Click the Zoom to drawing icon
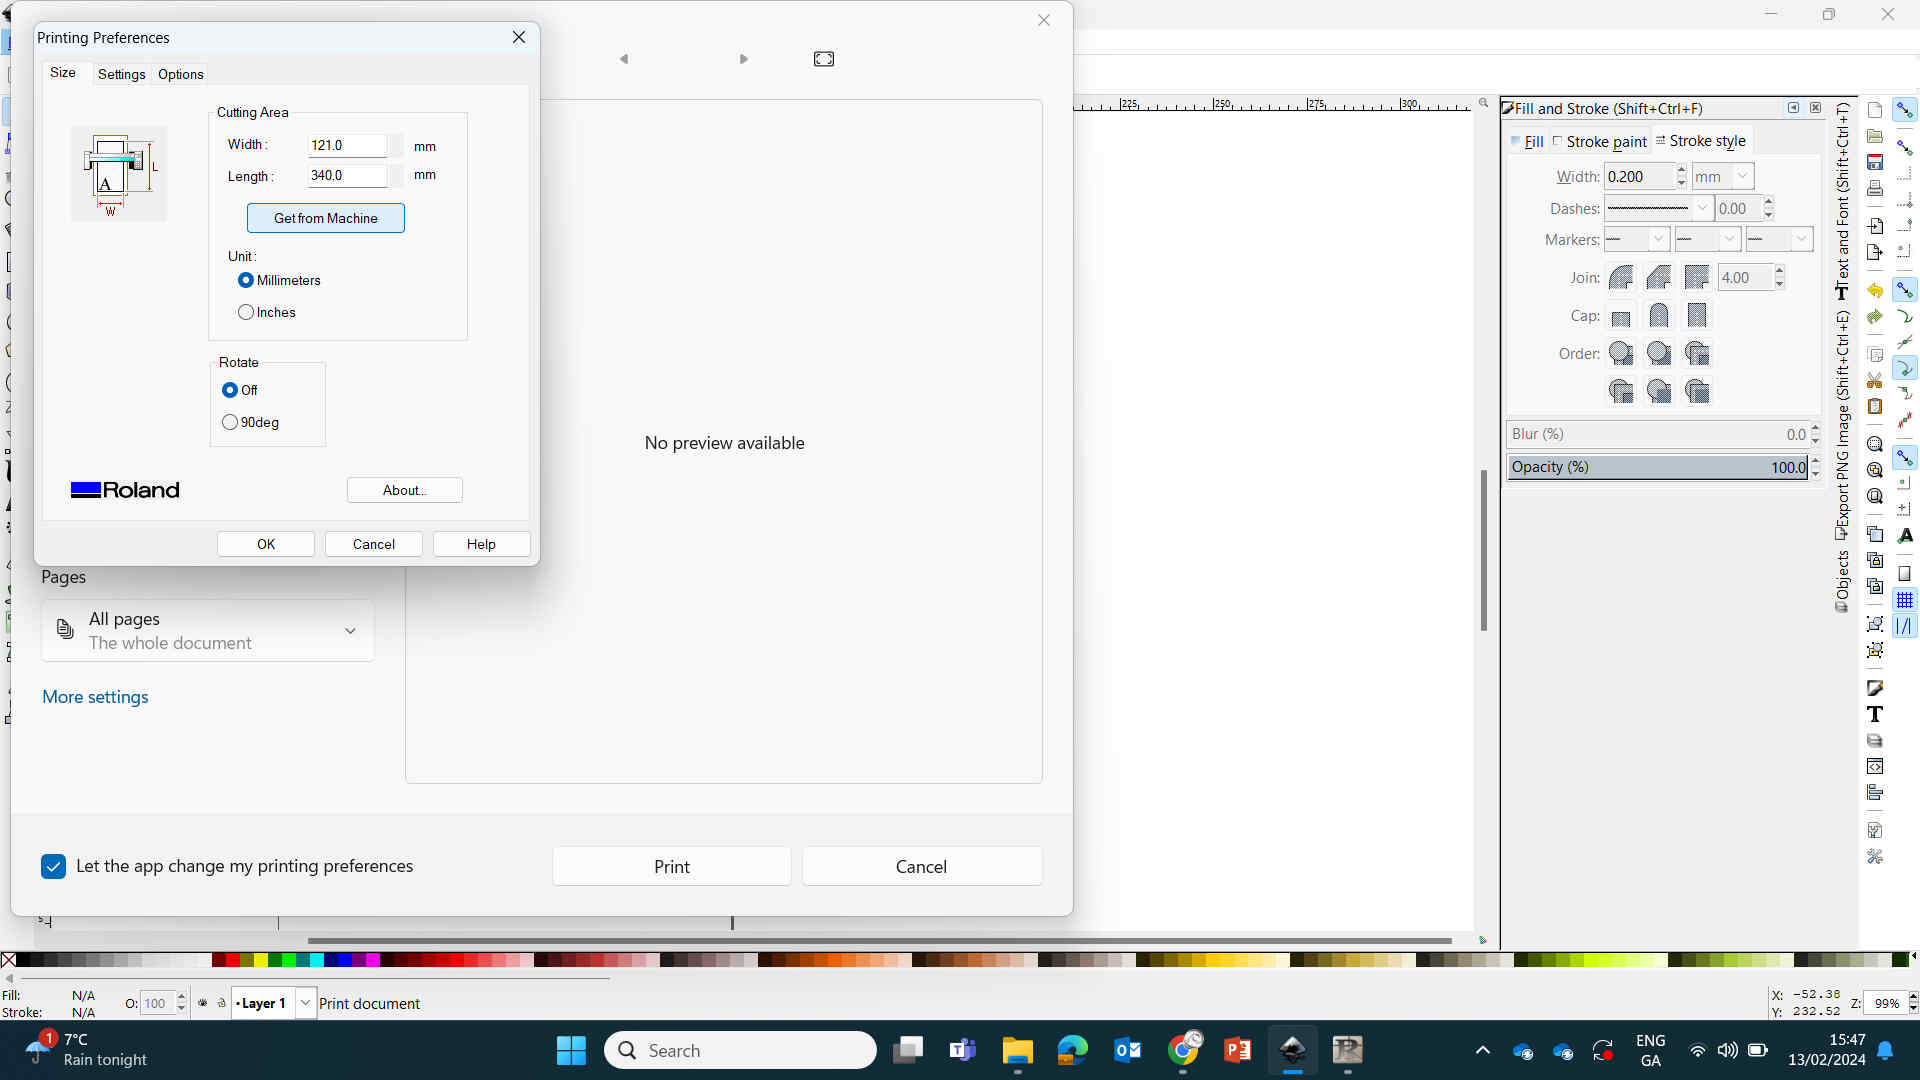The width and height of the screenshot is (1920, 1080). (1875, 470)
